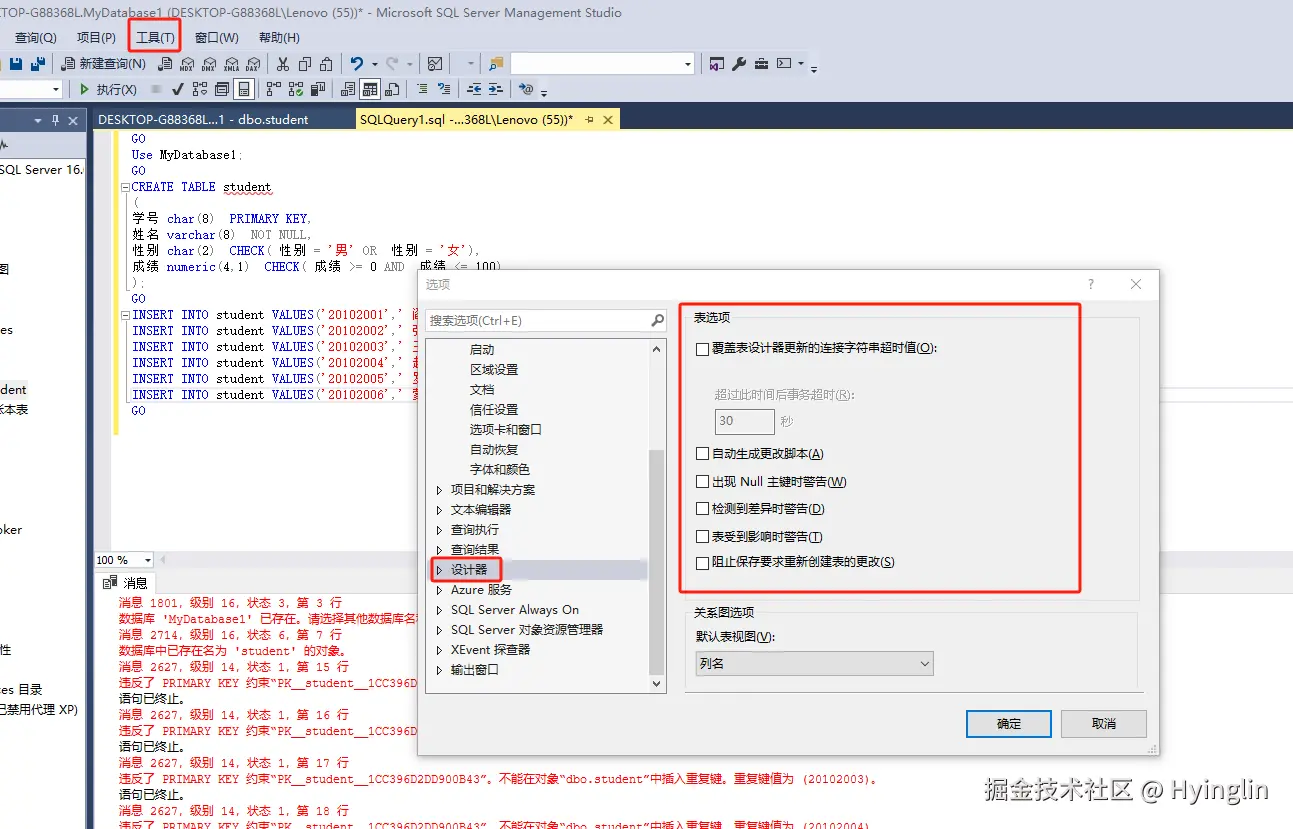Open the 默认表视图 列名 dropdown
Image resolution: width=1293 pixels, height=829 pixels.
814,663
